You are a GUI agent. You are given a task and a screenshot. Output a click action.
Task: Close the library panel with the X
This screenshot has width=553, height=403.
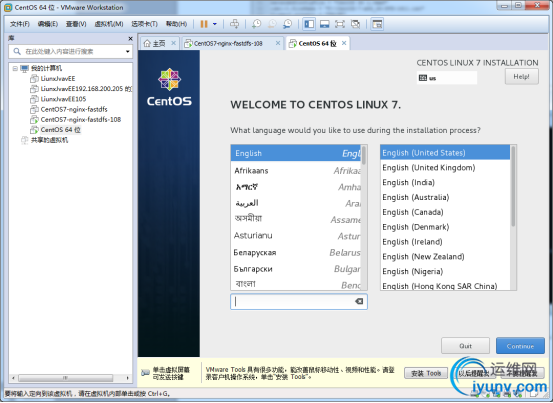(x=130, y=38)
